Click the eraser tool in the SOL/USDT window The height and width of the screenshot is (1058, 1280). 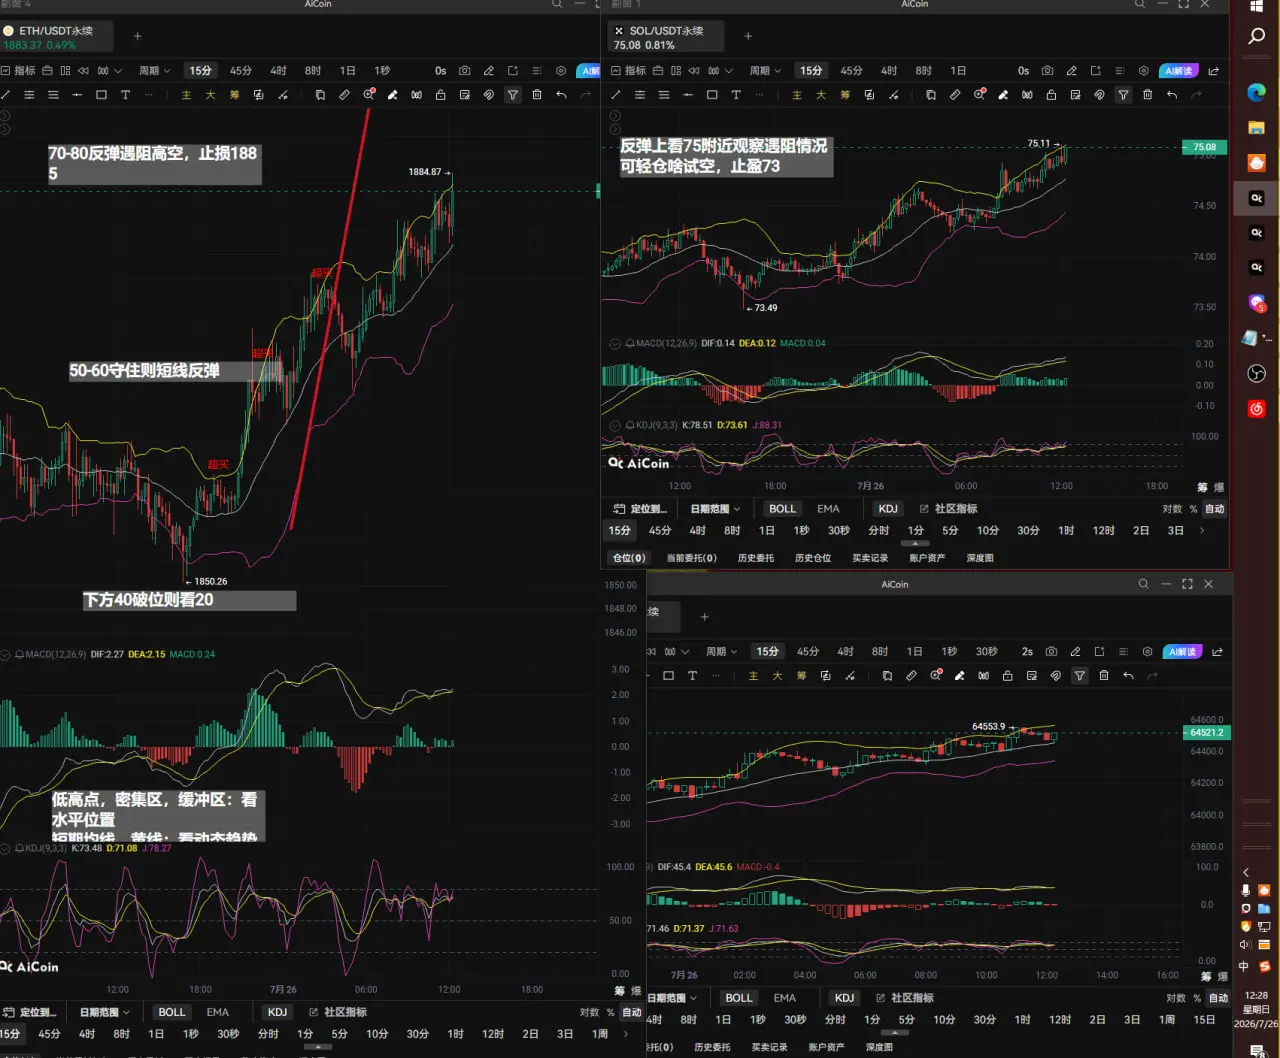(x=1003, y=95)
